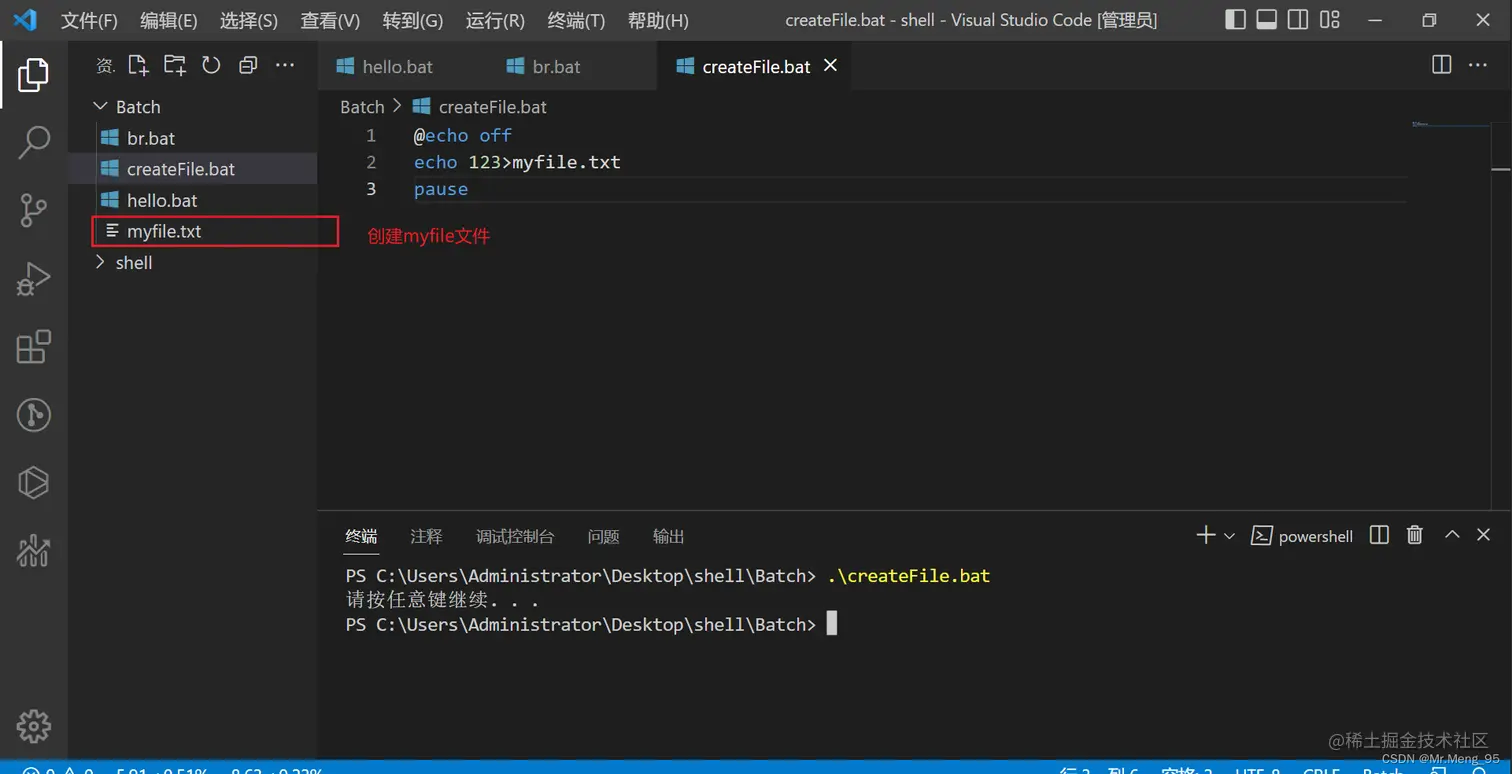Open the terminal launch profile dropdown arrow
This screenshot has width=1512, height=774.
(1229, 536)
